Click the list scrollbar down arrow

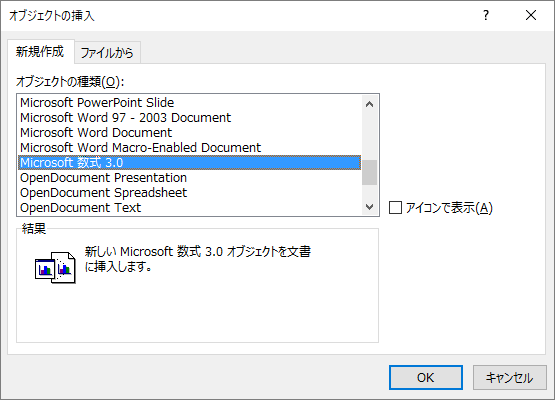pyautogui.click(x=370, y=207)
